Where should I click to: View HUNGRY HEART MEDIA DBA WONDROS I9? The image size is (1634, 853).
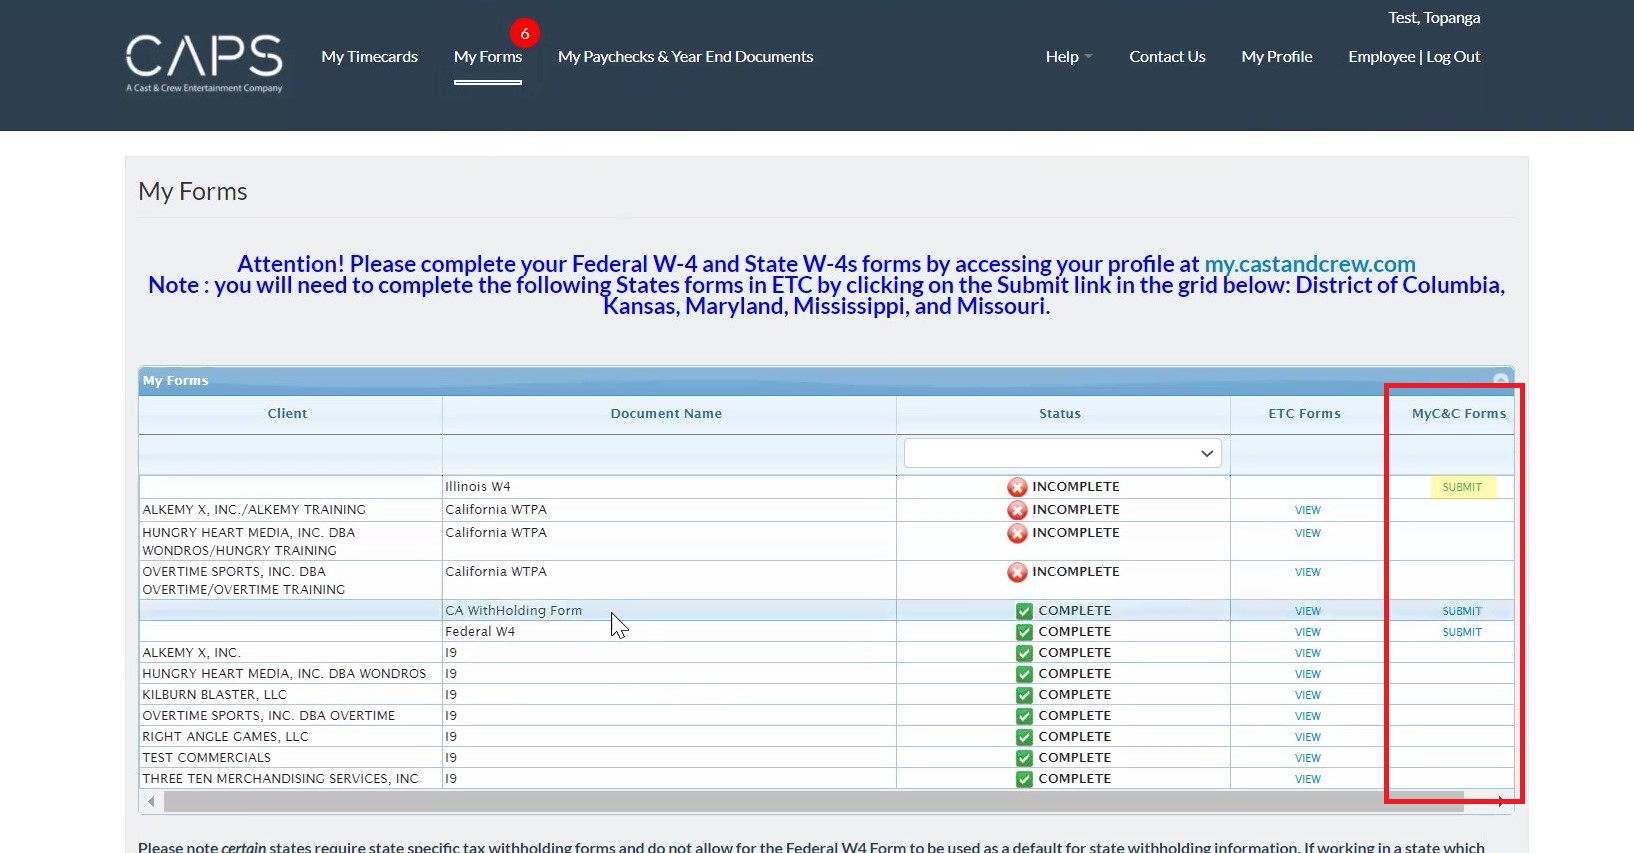[1308, 674]
